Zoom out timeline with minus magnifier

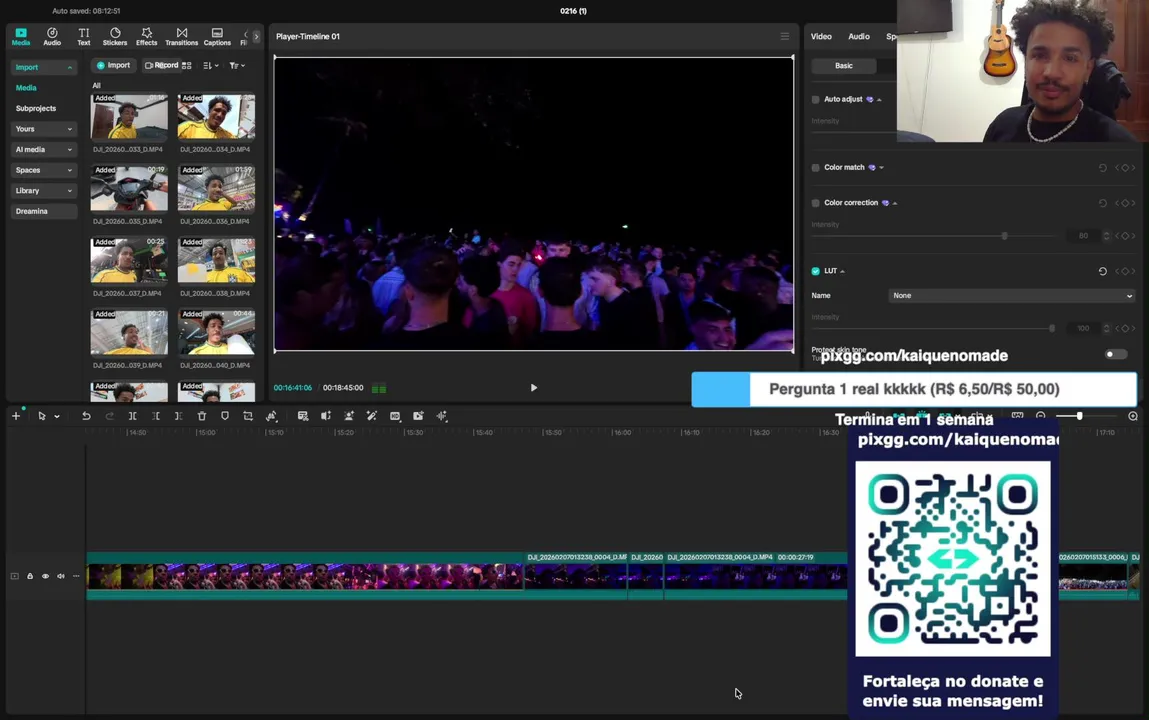[x=1041, y=416]
